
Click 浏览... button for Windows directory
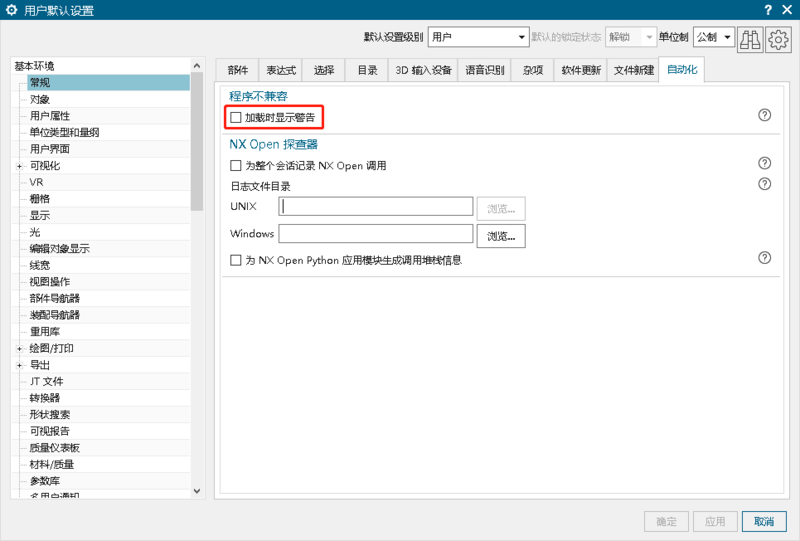point(501,236)
